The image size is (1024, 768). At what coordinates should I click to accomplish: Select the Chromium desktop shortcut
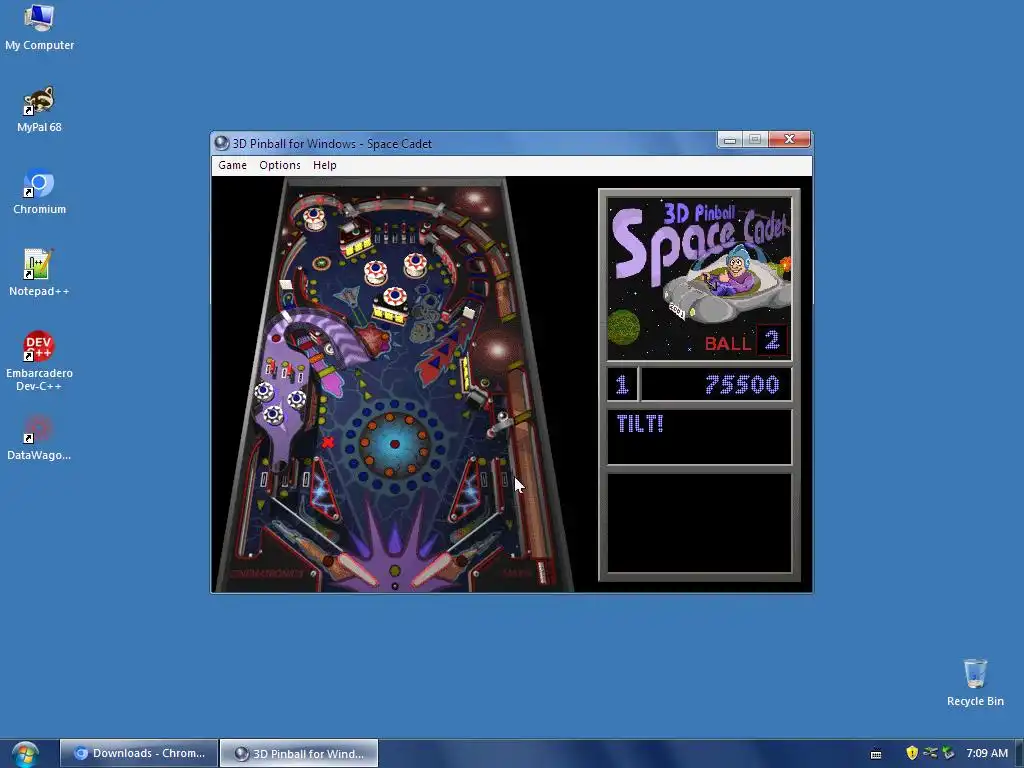pyautogui.click(x=39, y=192)
